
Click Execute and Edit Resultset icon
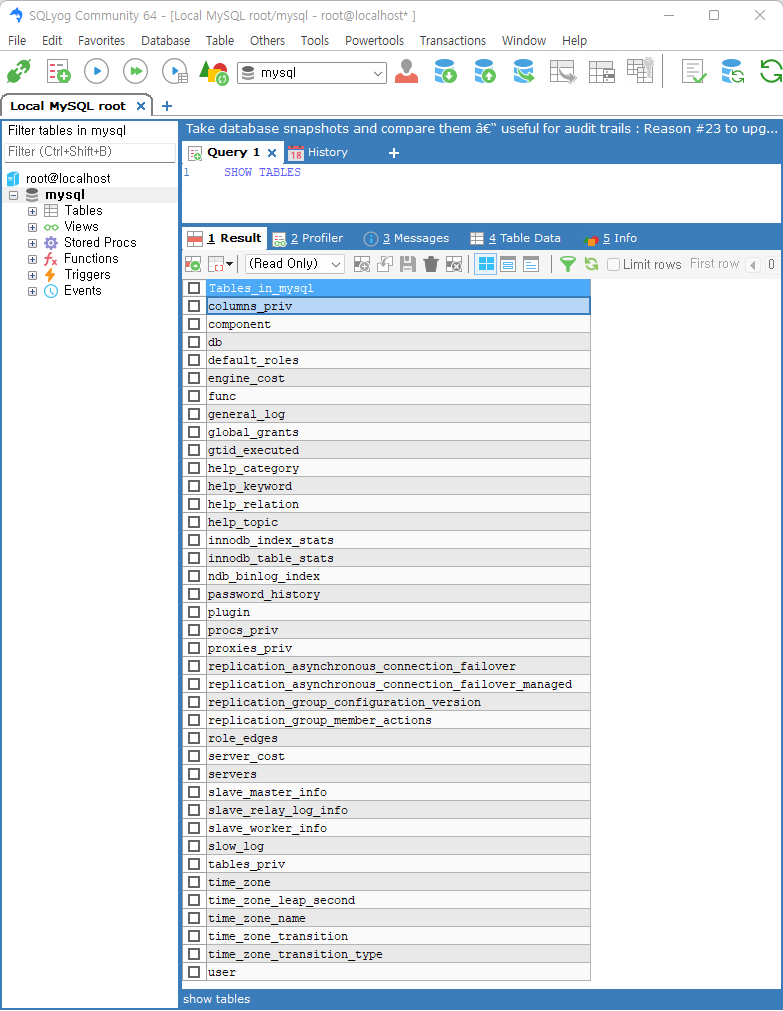tap(175, 71)
